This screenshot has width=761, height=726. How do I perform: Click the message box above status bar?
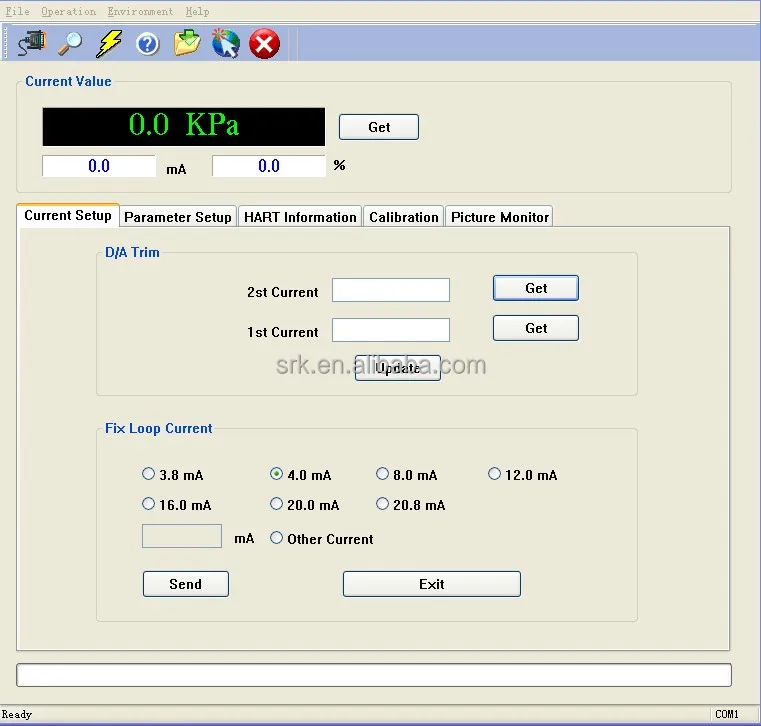(x=374, y=675)
